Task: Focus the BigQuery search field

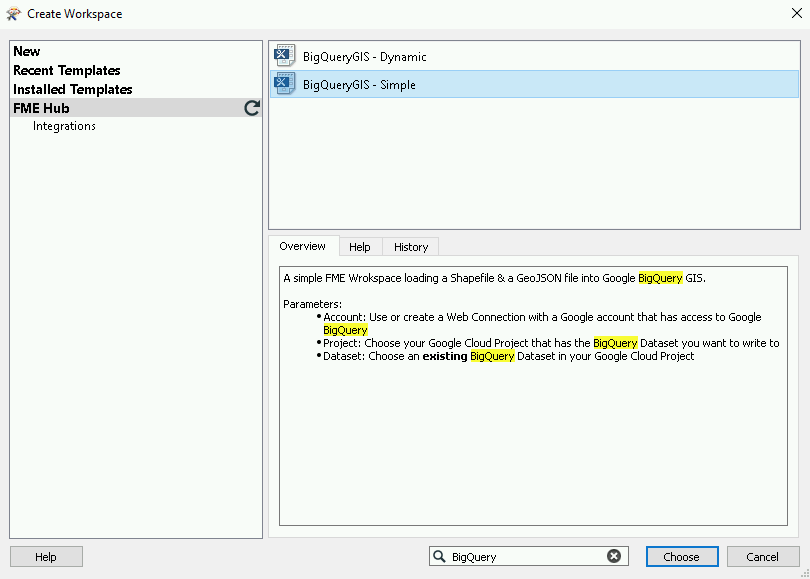Action: coord(526,556)
